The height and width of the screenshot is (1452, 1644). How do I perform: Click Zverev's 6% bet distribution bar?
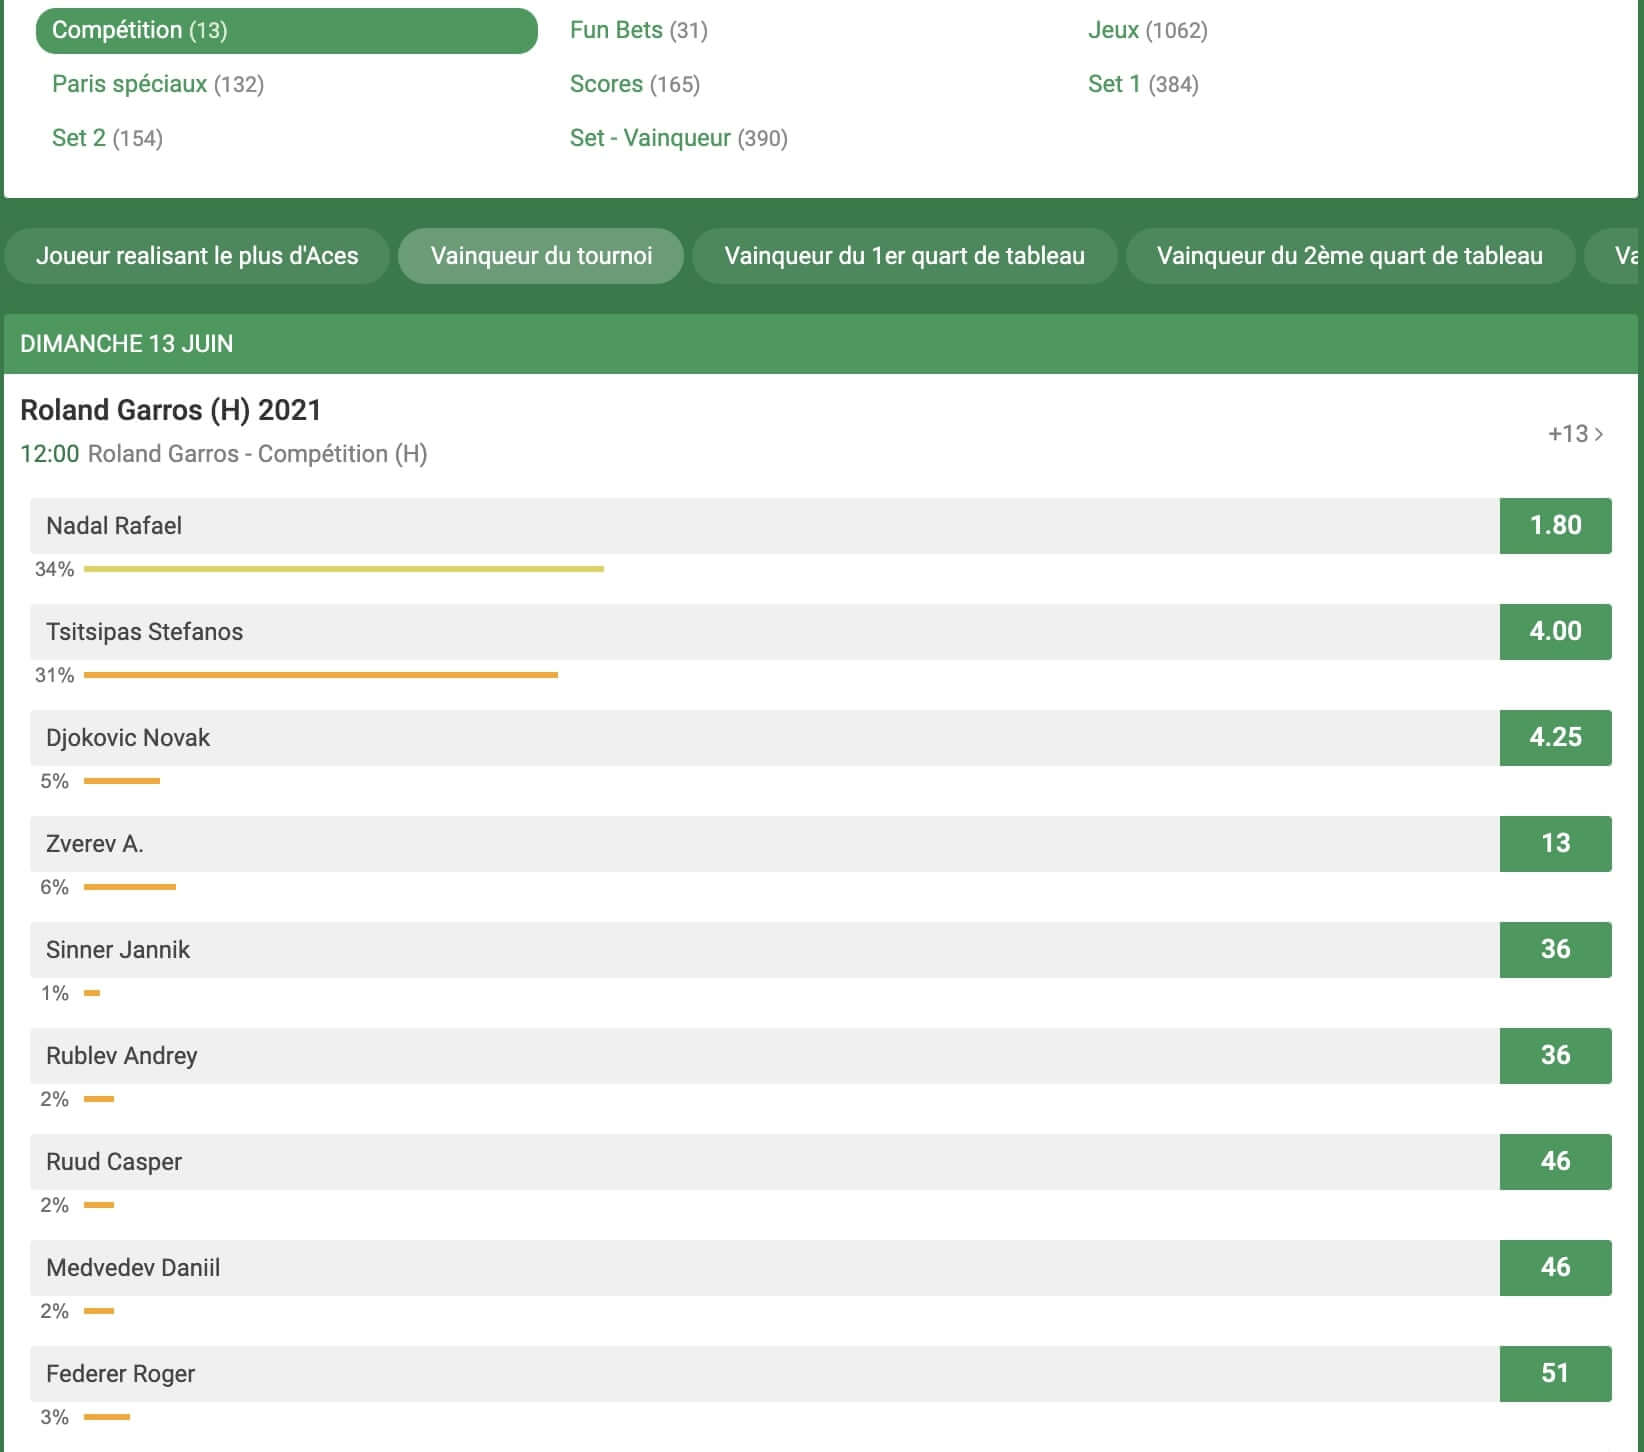coord(130,887)
